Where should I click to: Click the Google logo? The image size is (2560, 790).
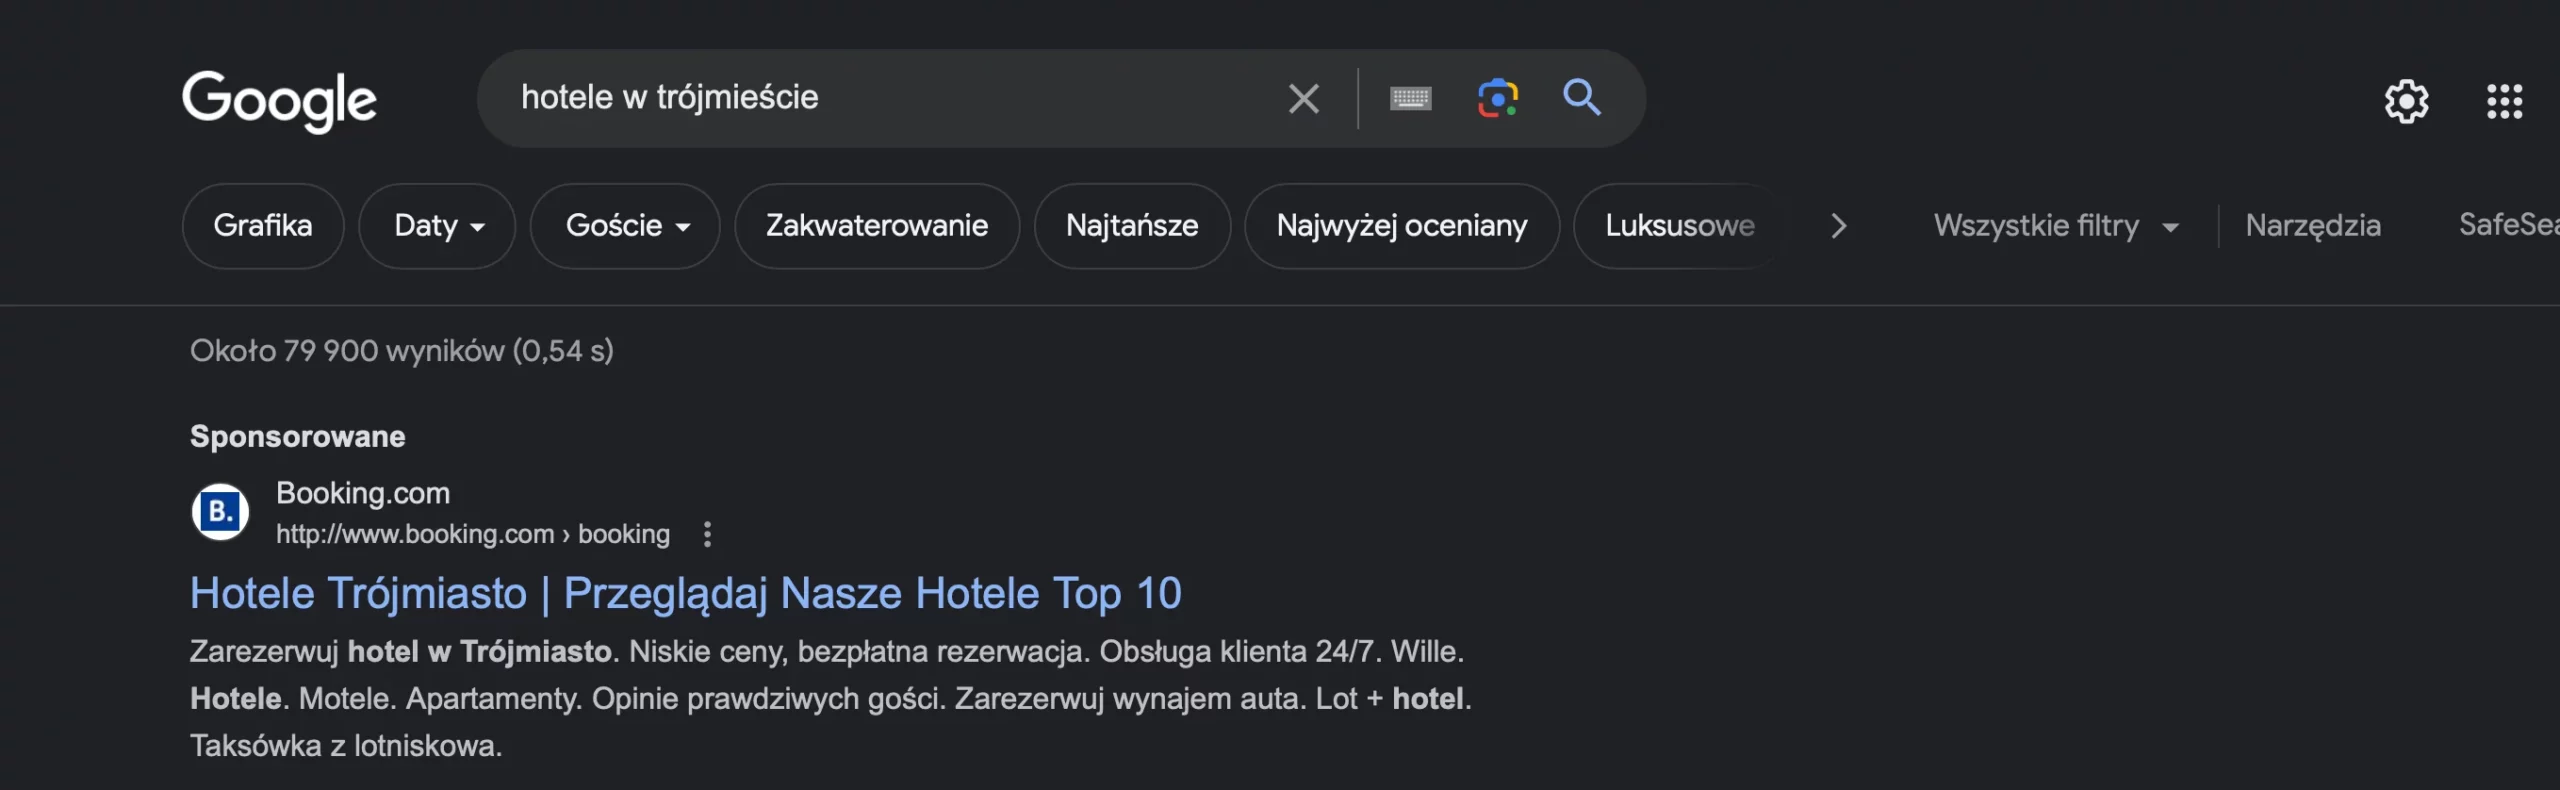[x=279, y=100]
